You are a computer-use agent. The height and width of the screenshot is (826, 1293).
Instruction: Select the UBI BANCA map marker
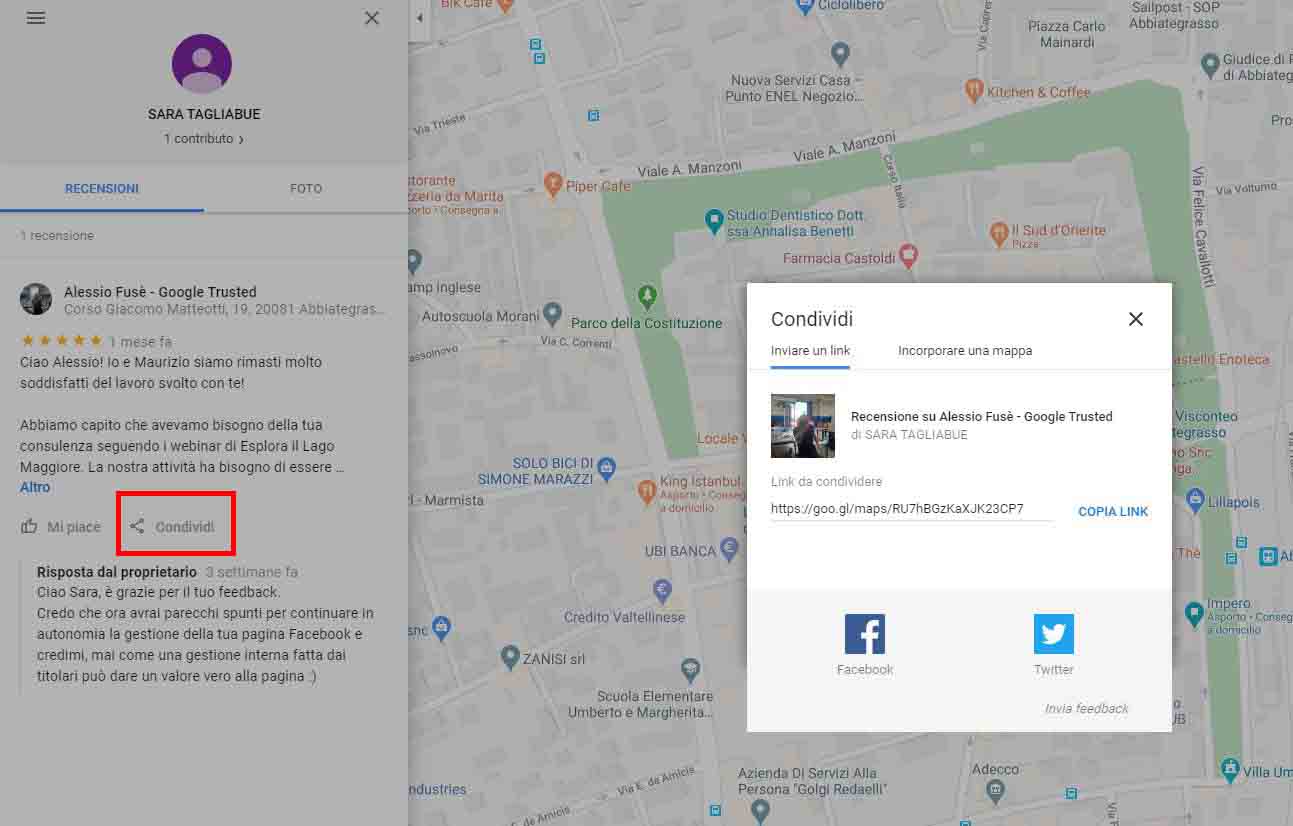(730, 547)
